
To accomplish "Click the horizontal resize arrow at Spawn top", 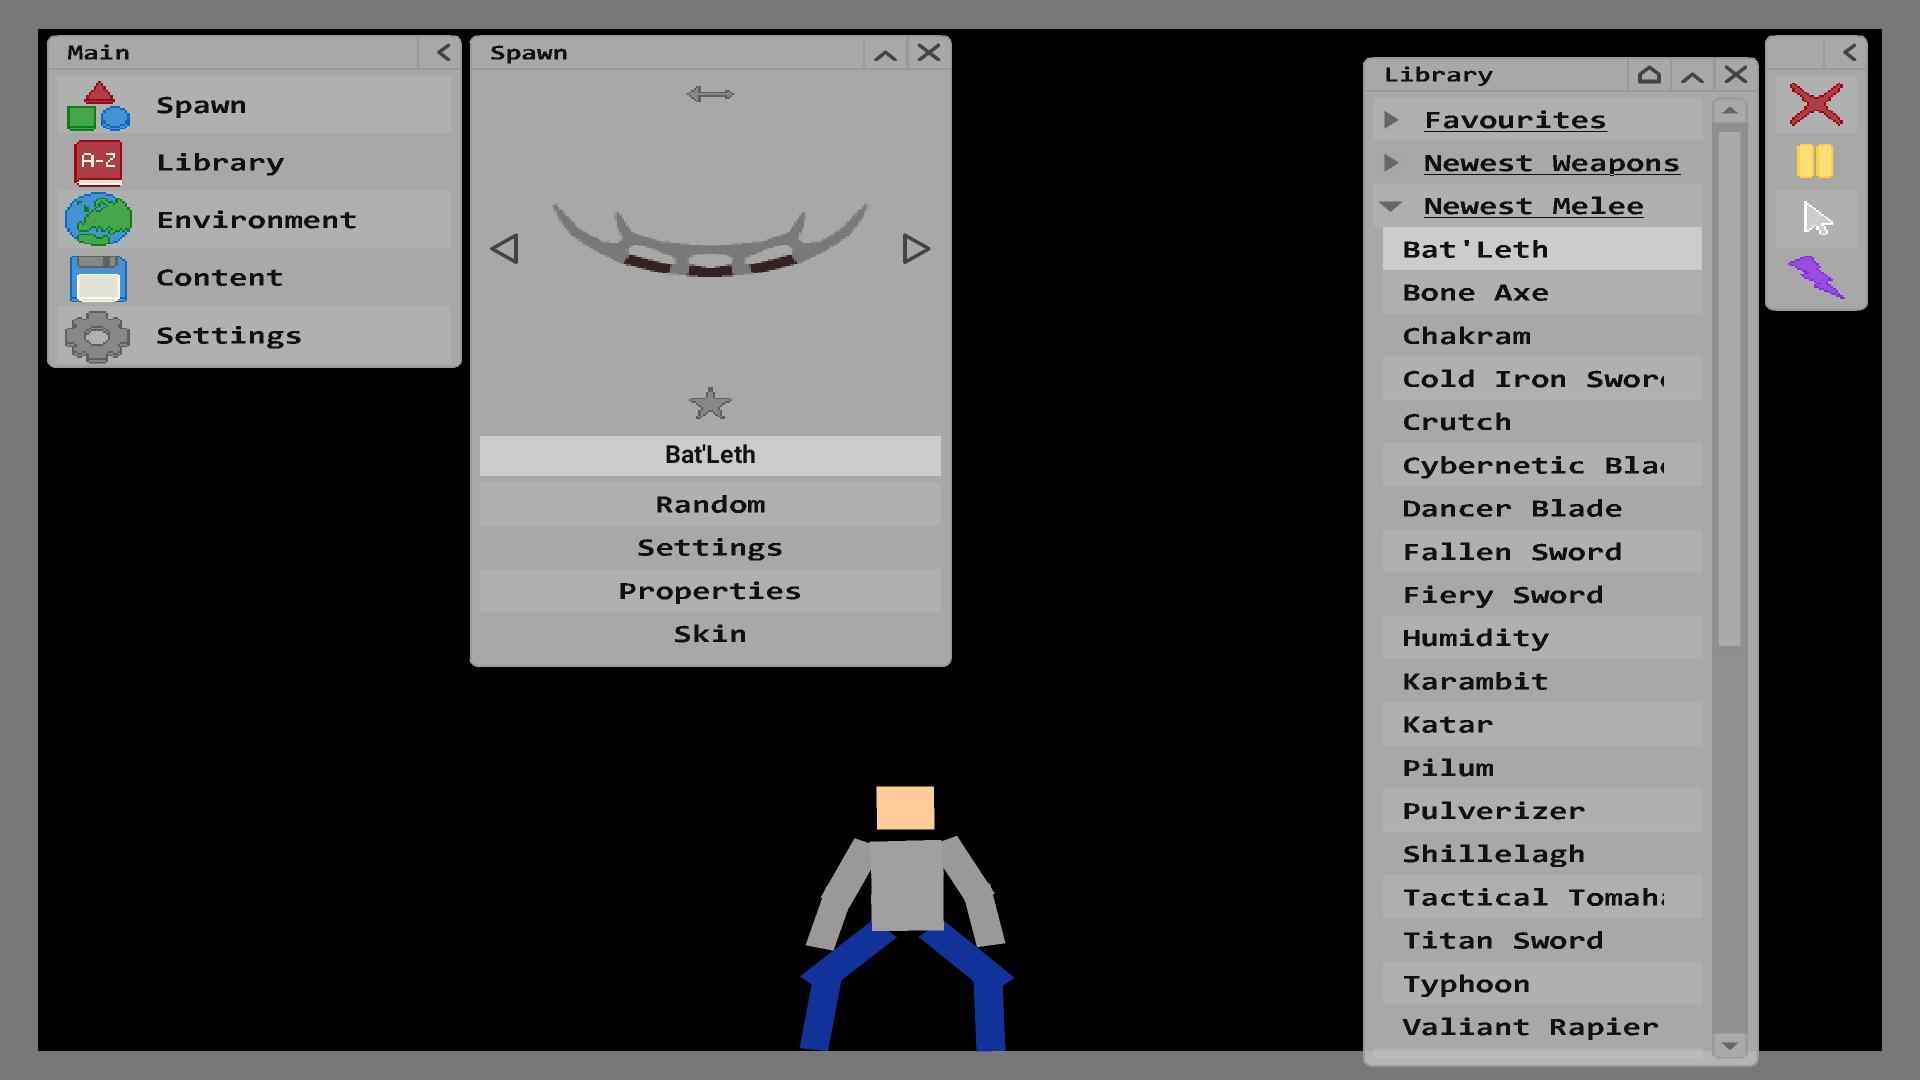I will pyautogui.click(x=711, y=92).
